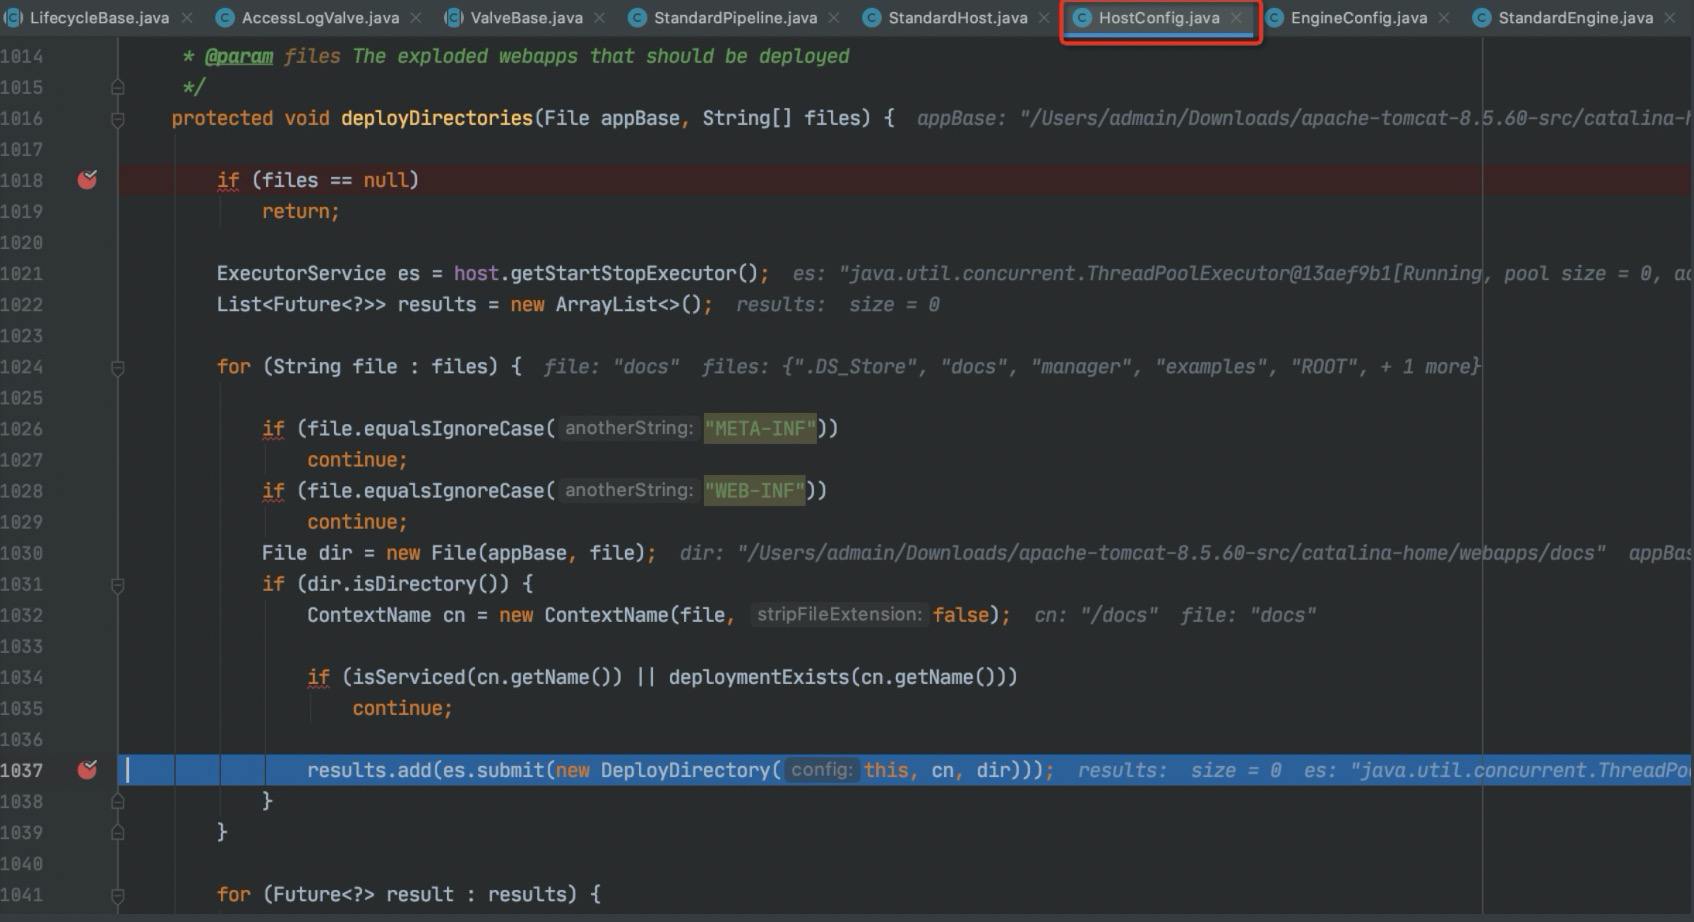Click the fold end marker on line 1038
The width and height of the screenshot is (1694, 922).
tap(118, 801)
